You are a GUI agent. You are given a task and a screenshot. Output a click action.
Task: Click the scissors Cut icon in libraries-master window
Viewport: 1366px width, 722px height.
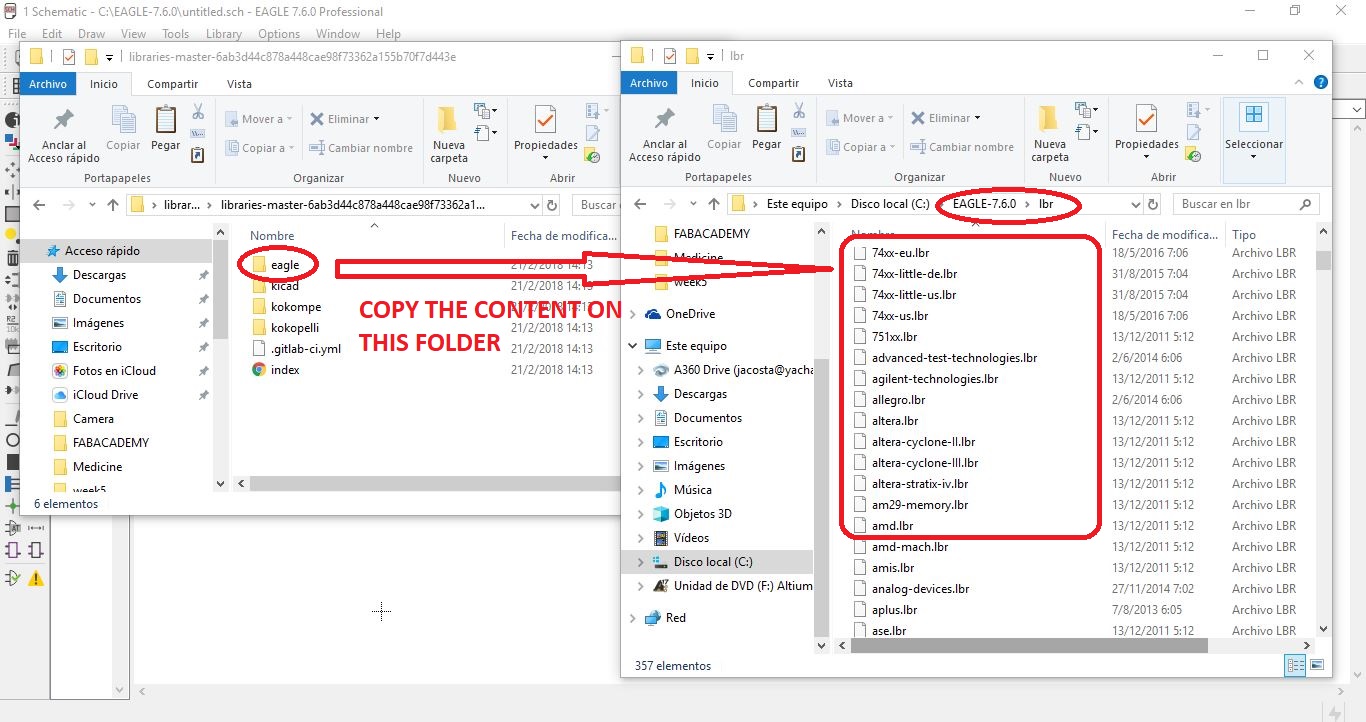(198, 111)
